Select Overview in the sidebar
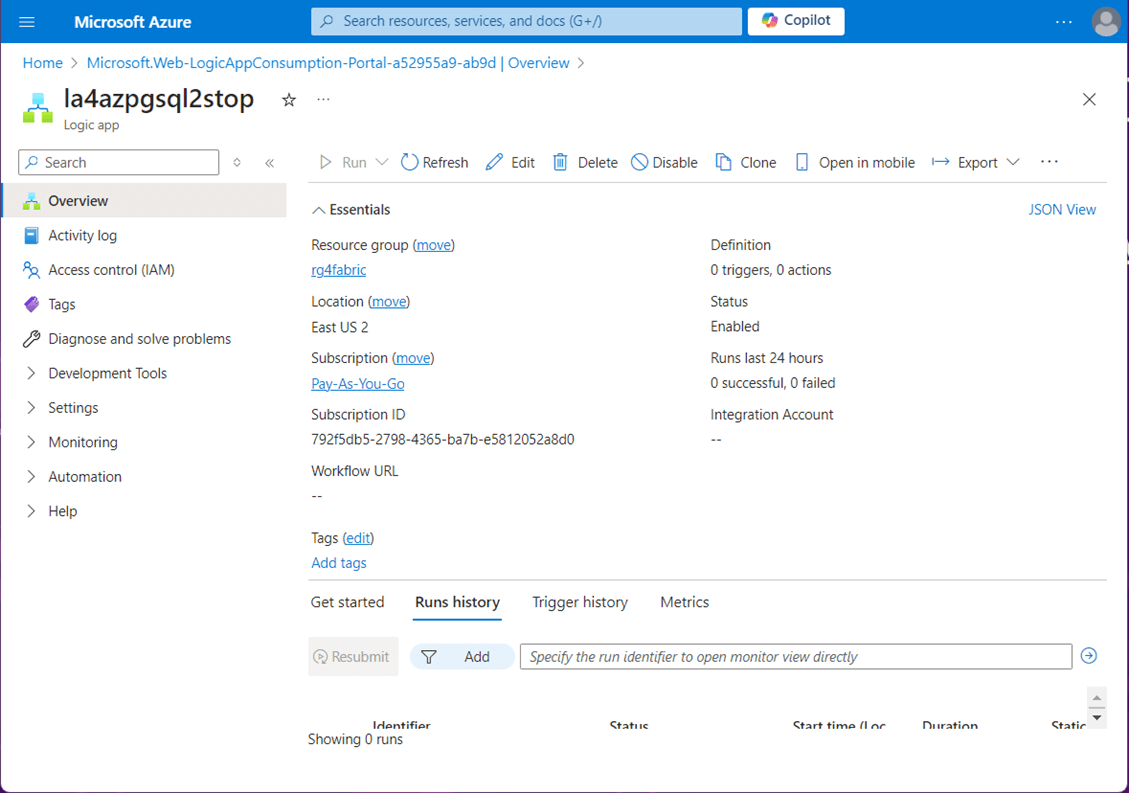This screenshot has height=793, width=1129. [144, 201]
